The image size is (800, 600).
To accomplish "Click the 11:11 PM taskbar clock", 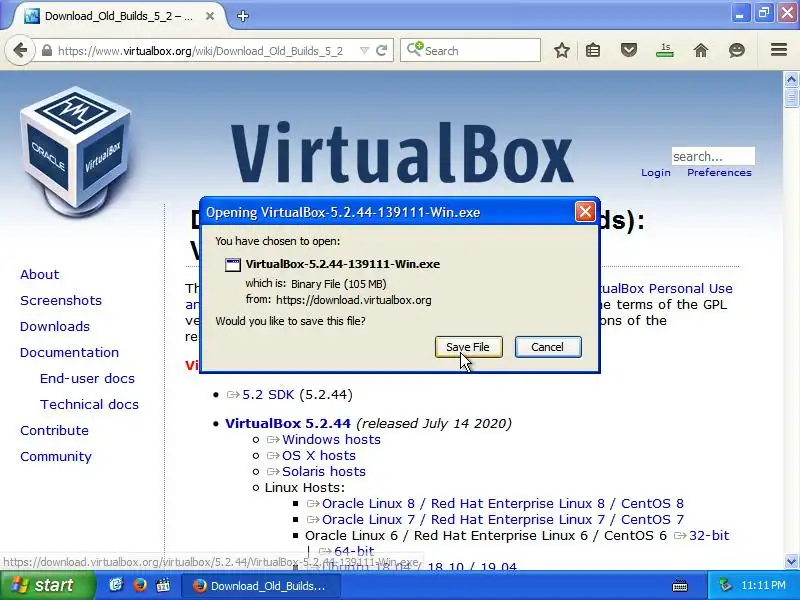I will coord(763,585).
